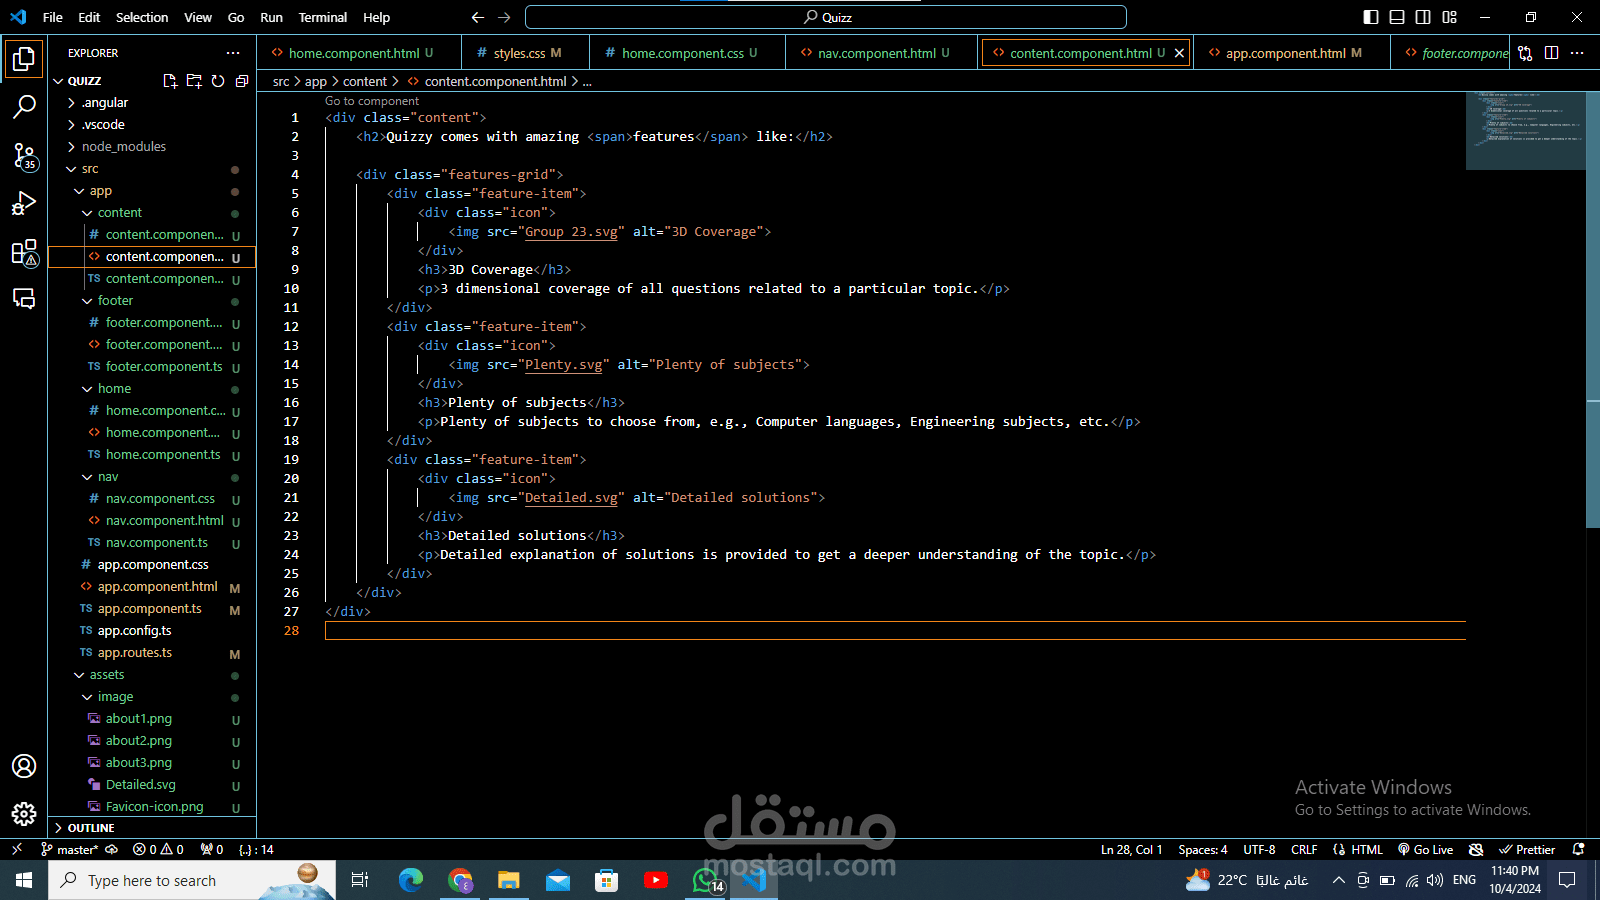Open the Search view in activity bar
The image size is (1600, 900).
(24, 106)
